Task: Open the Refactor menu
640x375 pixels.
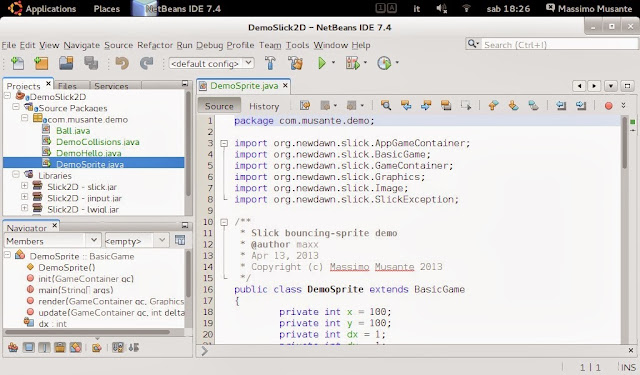Action: pos(155,45)
